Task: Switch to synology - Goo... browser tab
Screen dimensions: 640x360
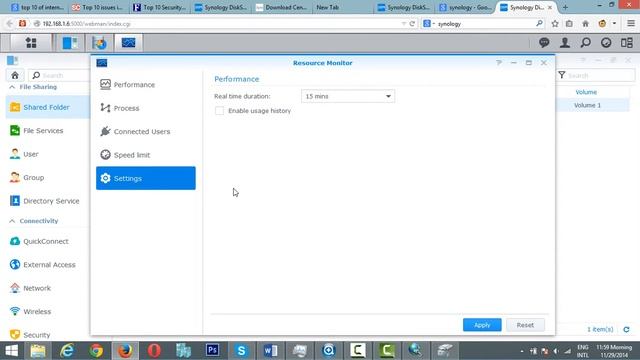Action: tap(466, 7)
